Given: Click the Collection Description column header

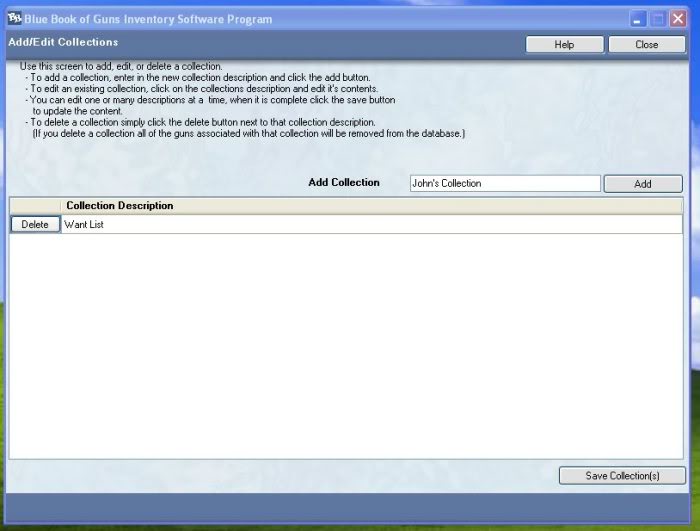Looking at the screenshot, I should [371, 205].
